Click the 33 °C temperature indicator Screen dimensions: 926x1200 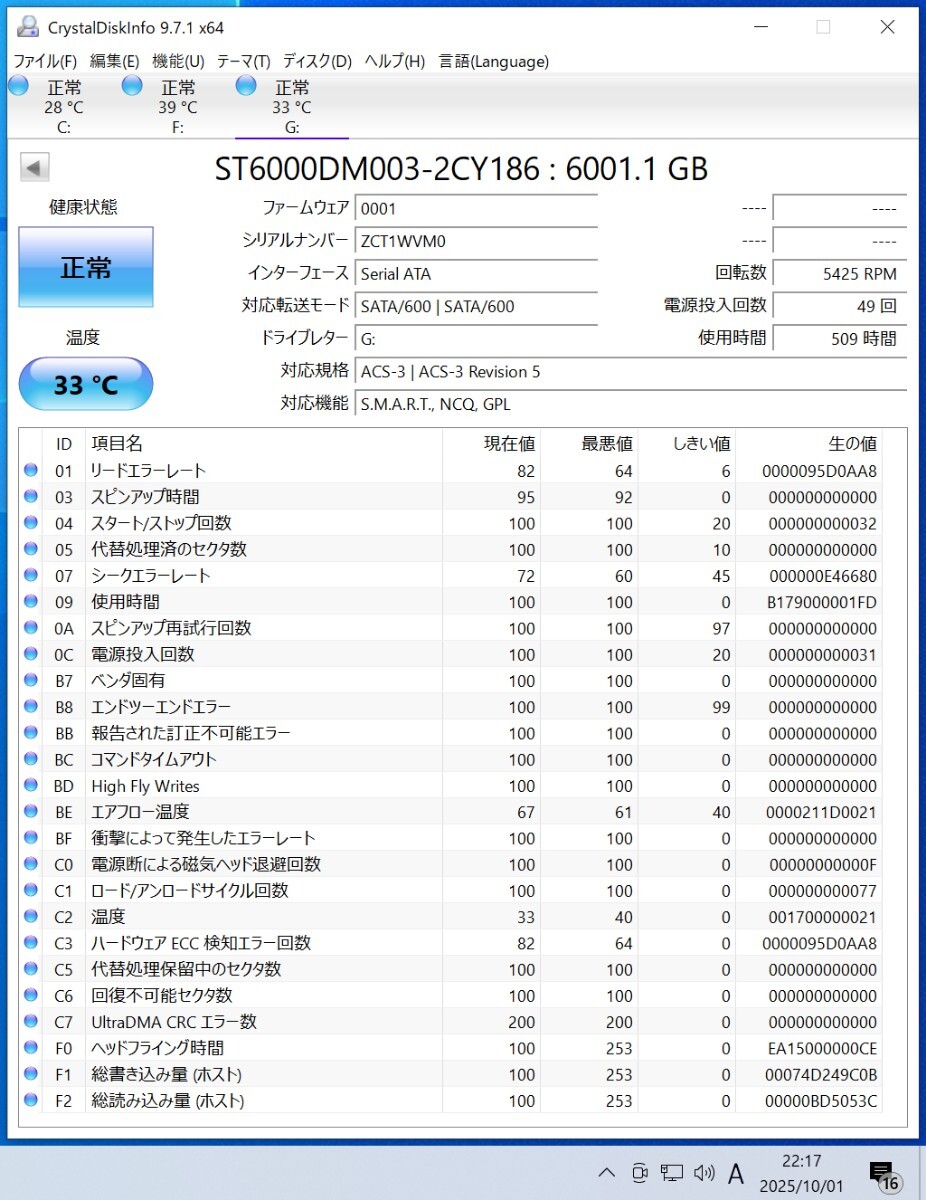(x=86, y=384)
